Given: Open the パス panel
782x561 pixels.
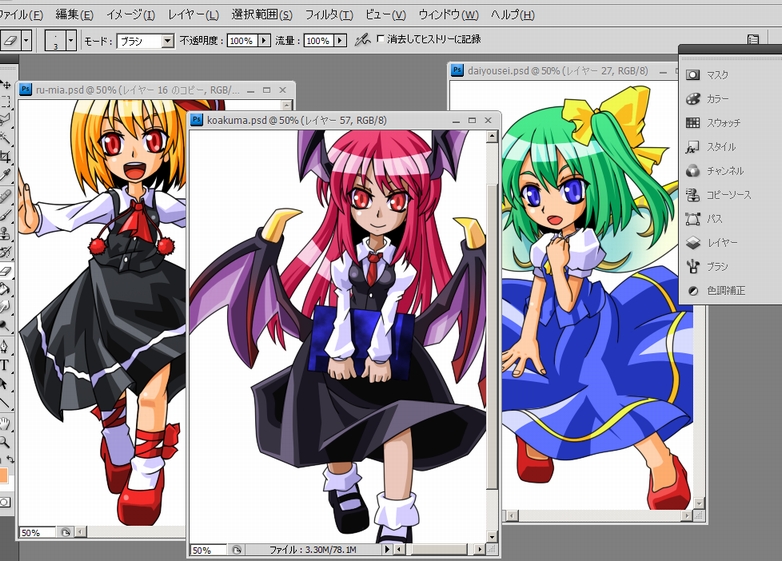Looking at the screenshot, I should (704, 218).
